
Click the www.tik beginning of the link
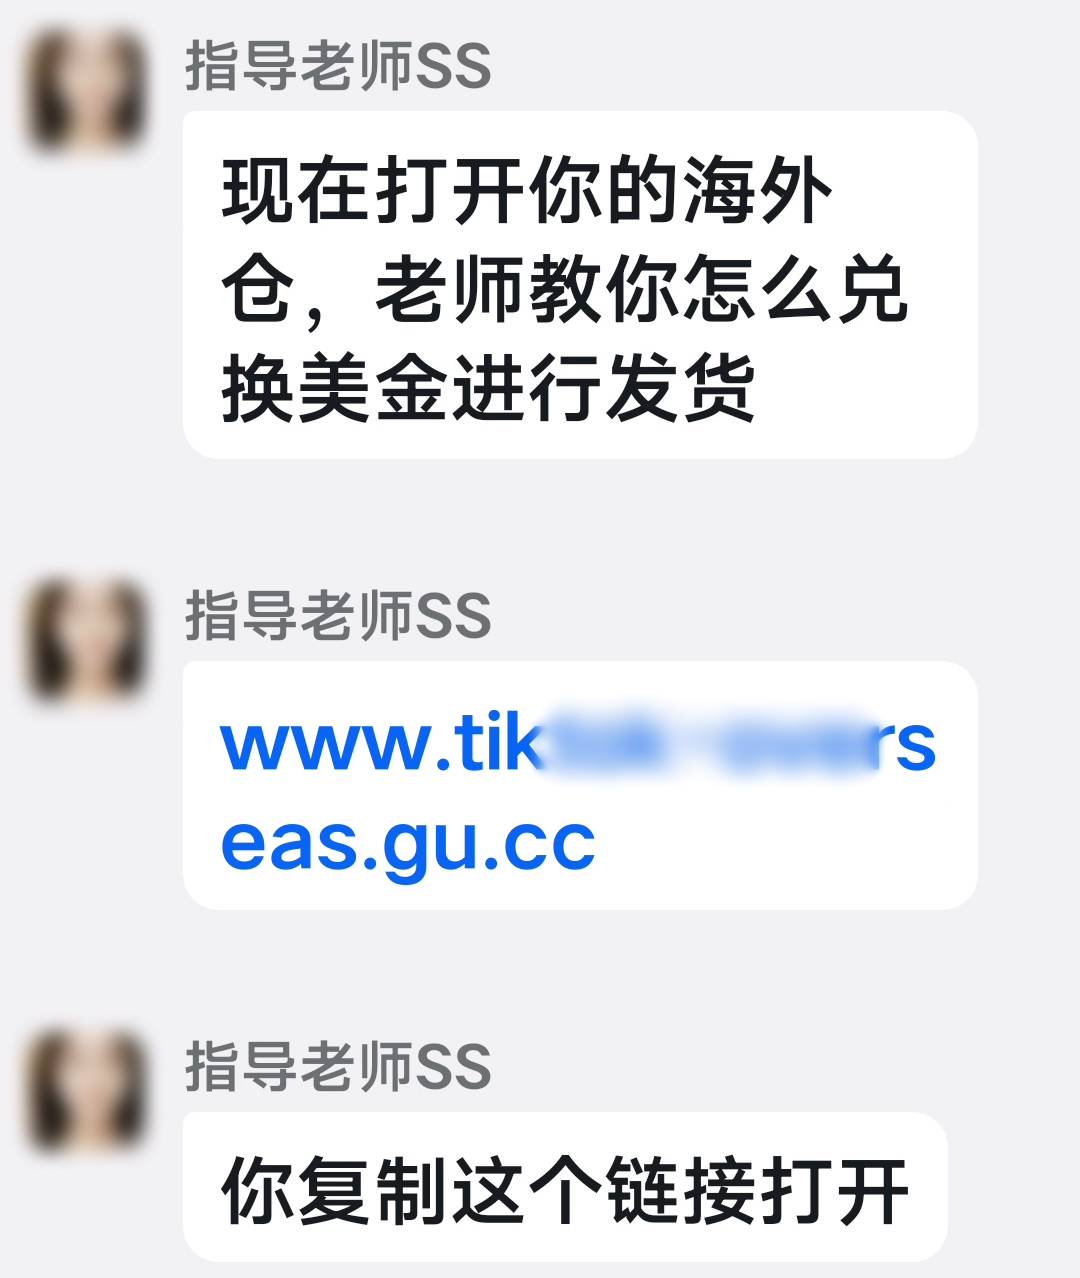380,743
